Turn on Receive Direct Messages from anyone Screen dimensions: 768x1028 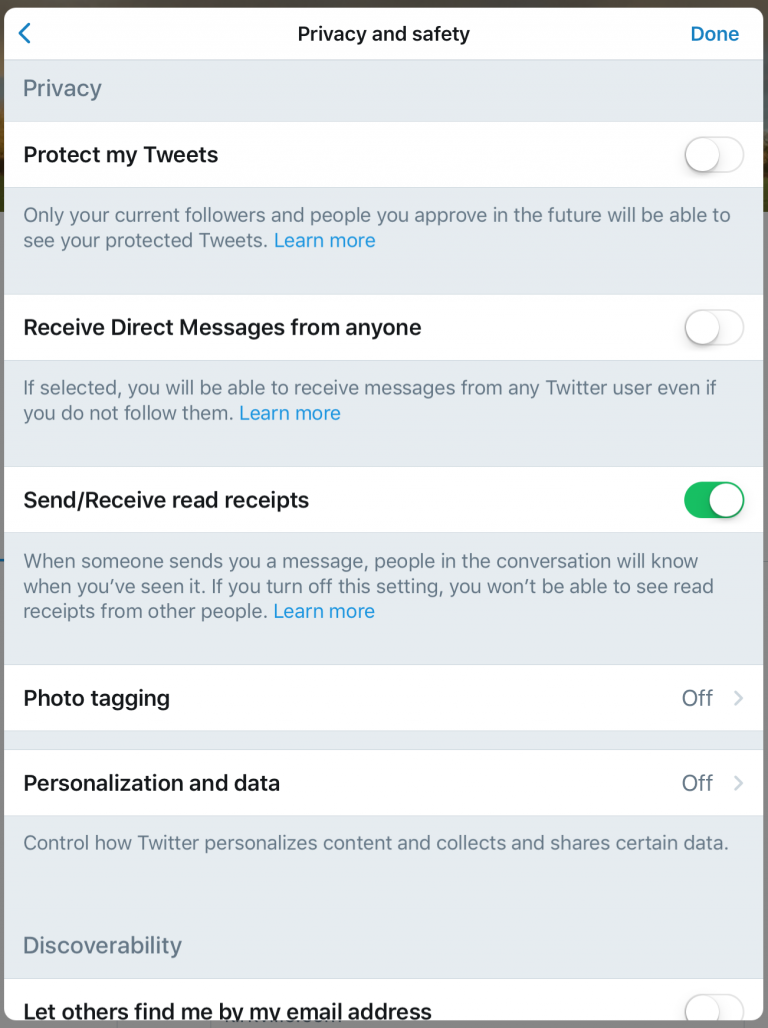(714, 327)
